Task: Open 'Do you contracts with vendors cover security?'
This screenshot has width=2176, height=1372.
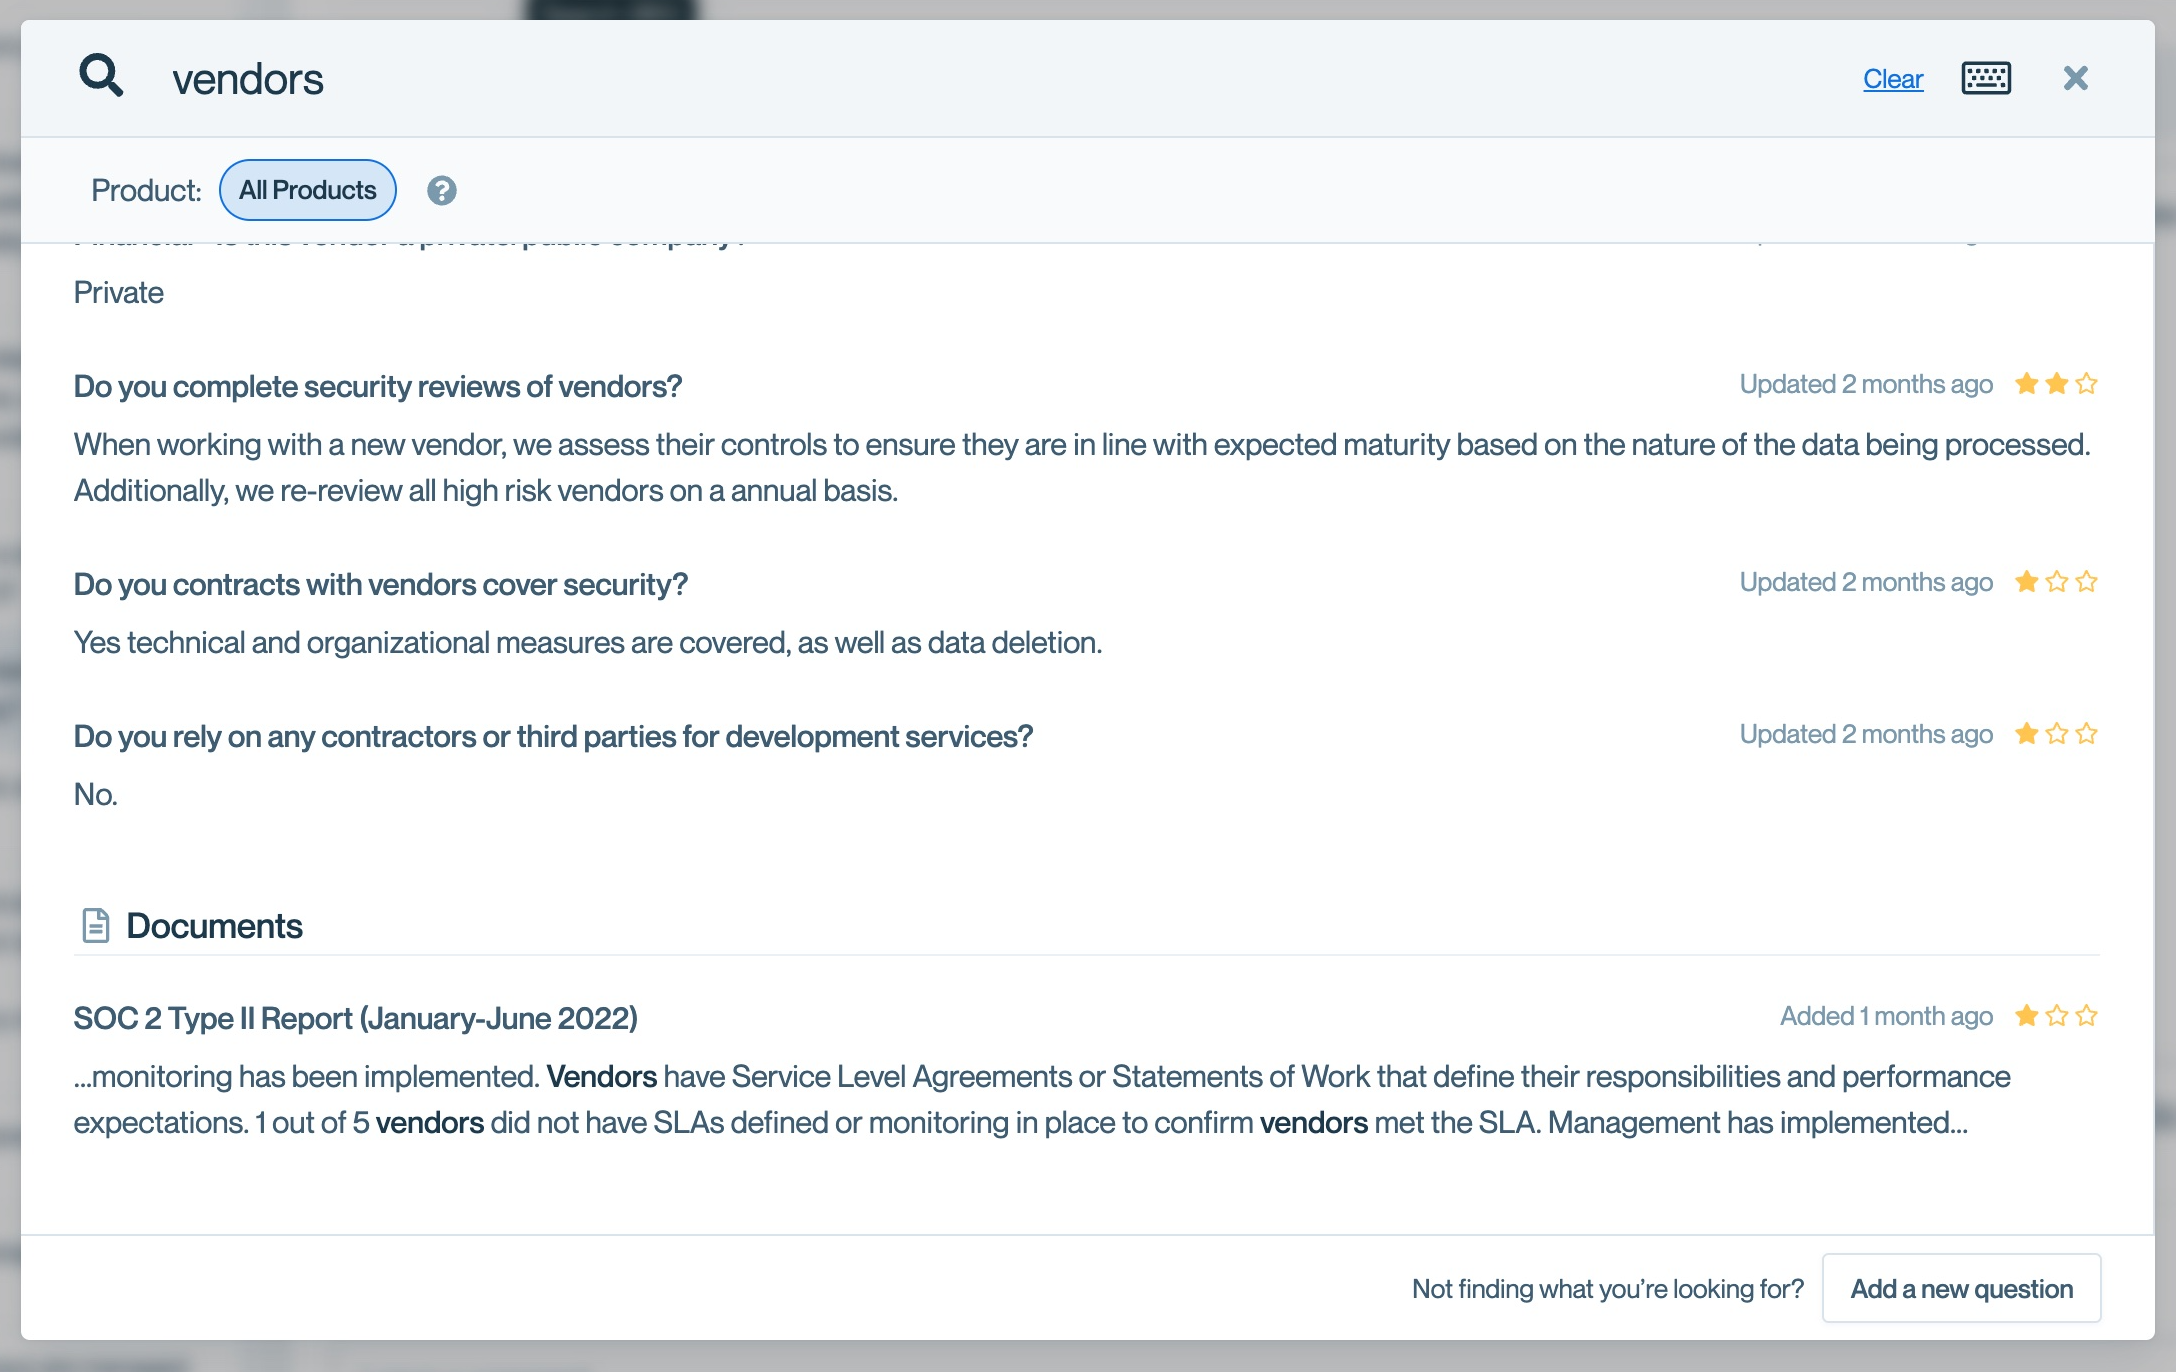Action: tap(380, 584)
